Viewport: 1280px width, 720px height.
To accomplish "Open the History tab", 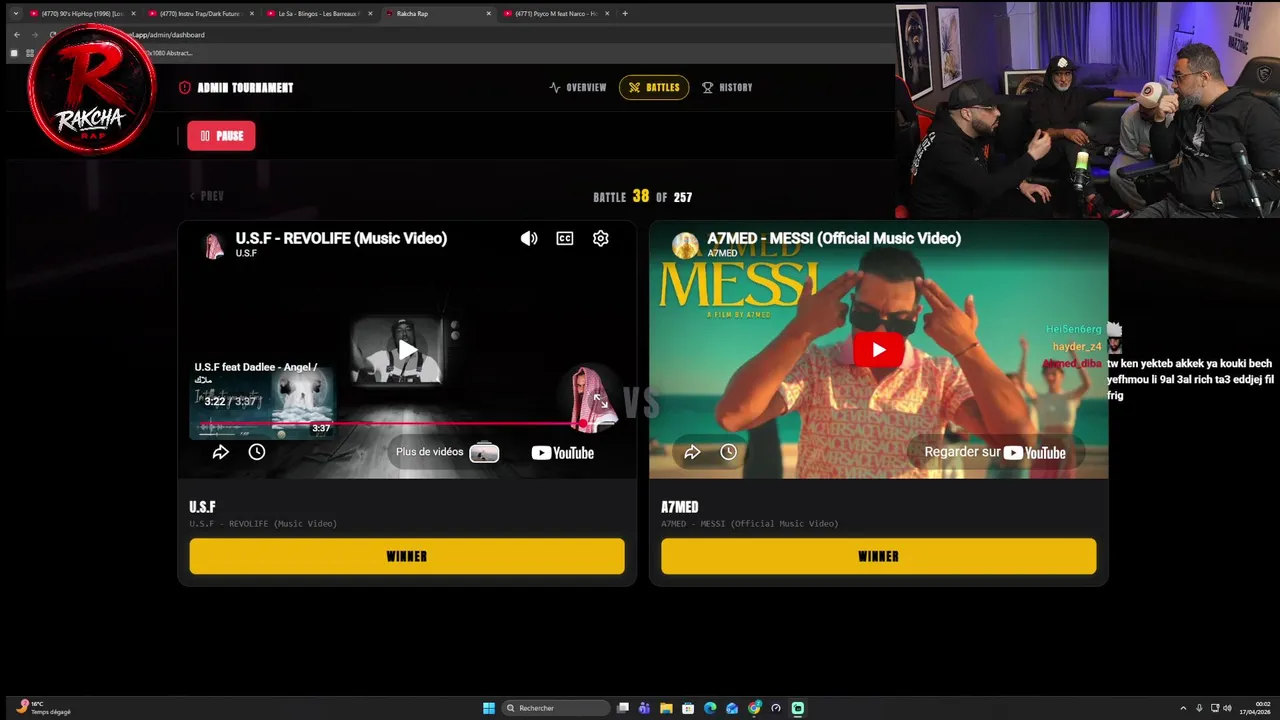I will (727, 88).
